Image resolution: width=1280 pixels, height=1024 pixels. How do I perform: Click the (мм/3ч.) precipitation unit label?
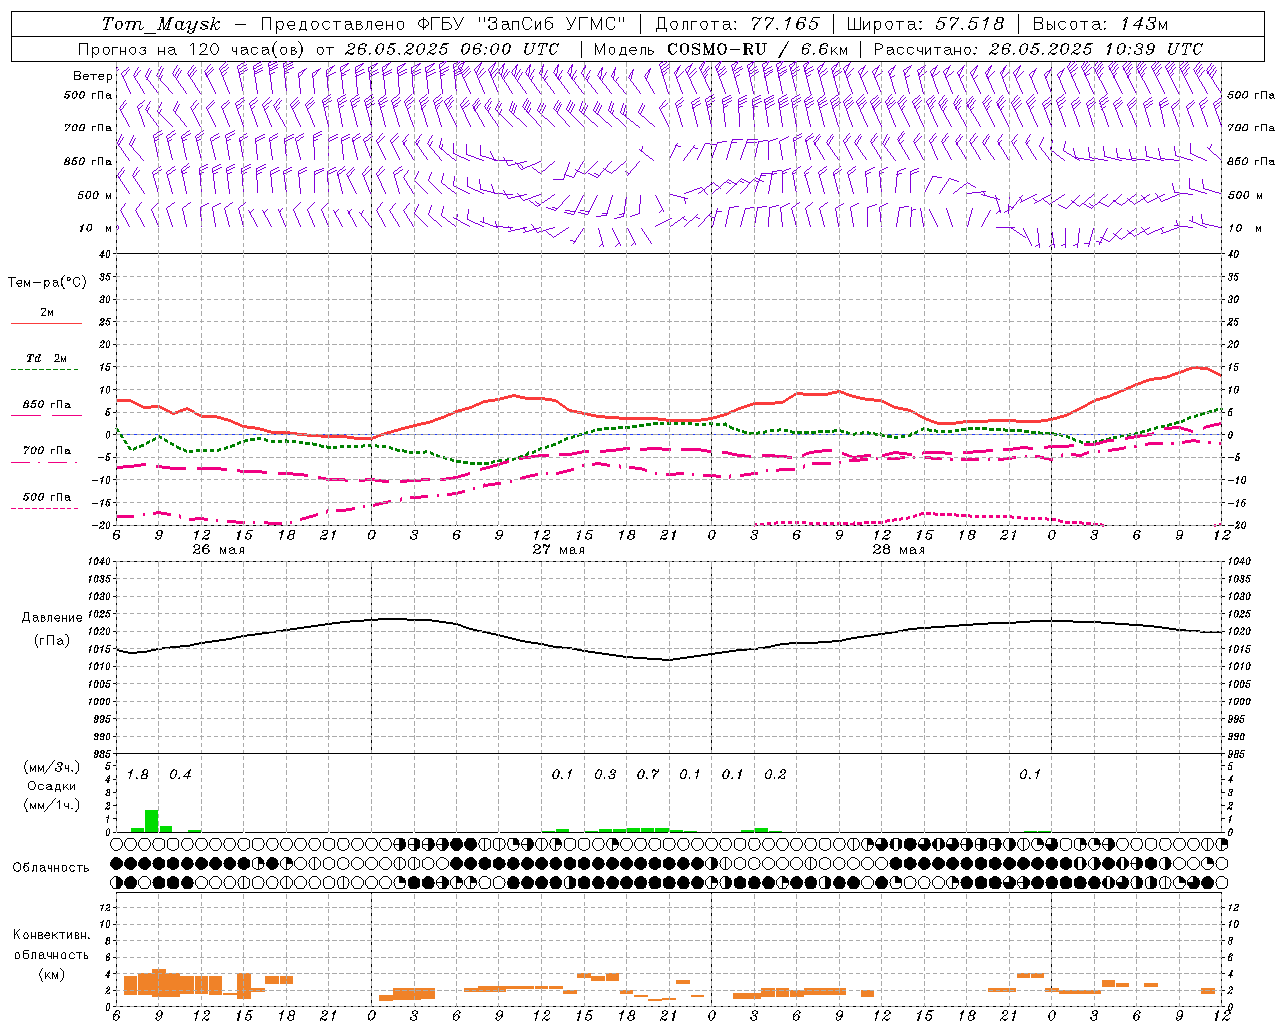pyautogui.click(x=51, y=767)
